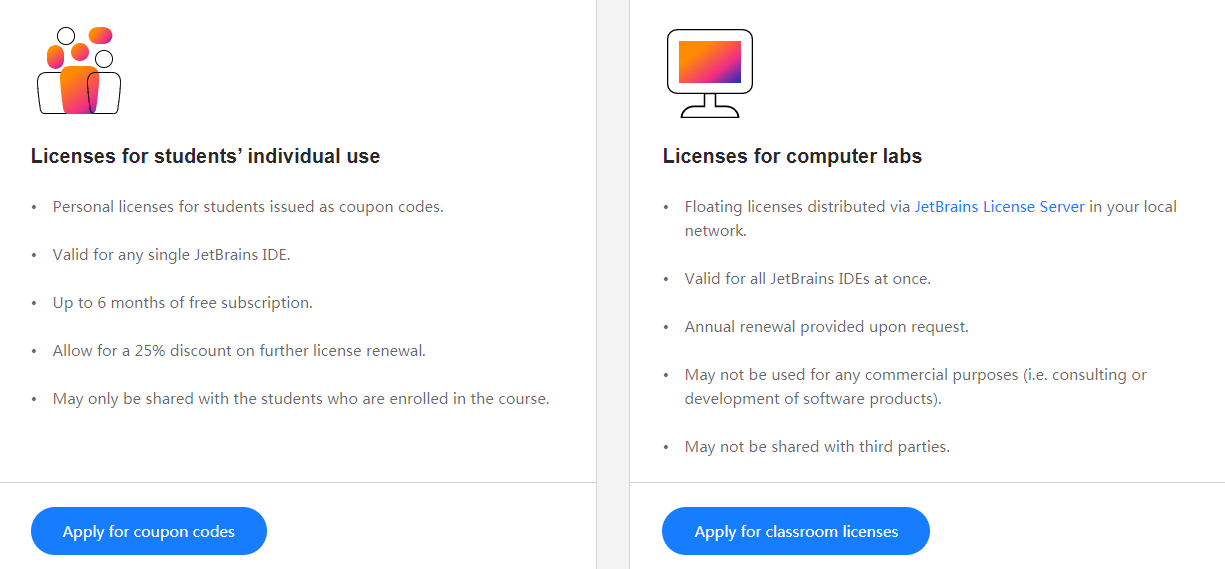Click May not be shared with third parties
This screenshot has width=1225, height=569.
[817, 447]
